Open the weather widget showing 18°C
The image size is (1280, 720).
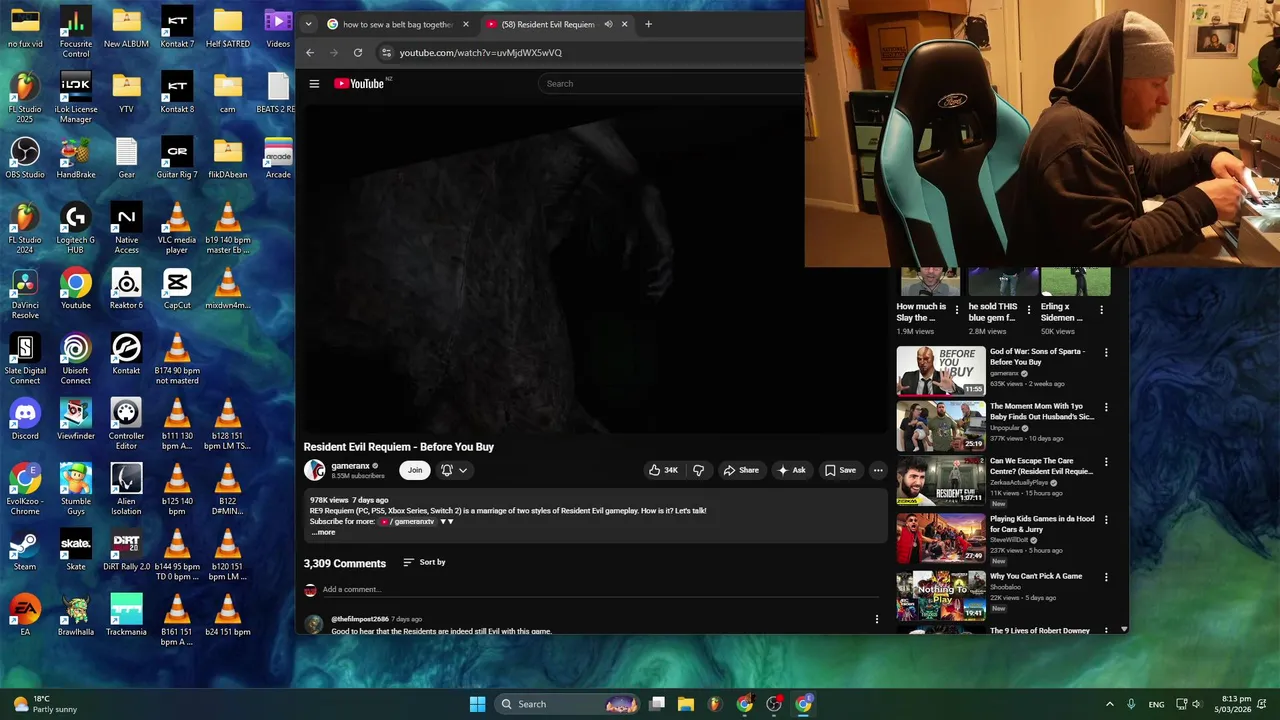(x=45, y=704)
